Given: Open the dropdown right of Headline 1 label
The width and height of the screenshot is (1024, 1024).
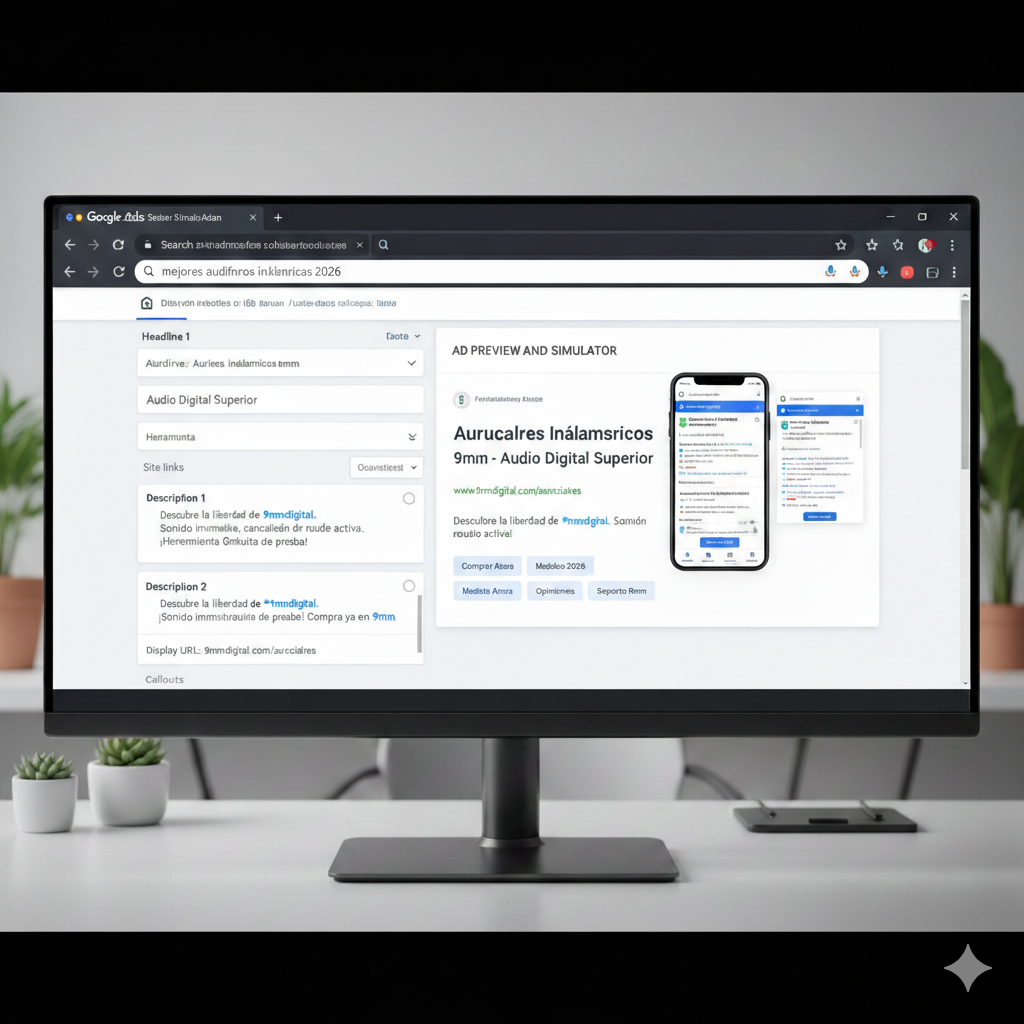Looking at the screenshot, I should click(403, 337).
